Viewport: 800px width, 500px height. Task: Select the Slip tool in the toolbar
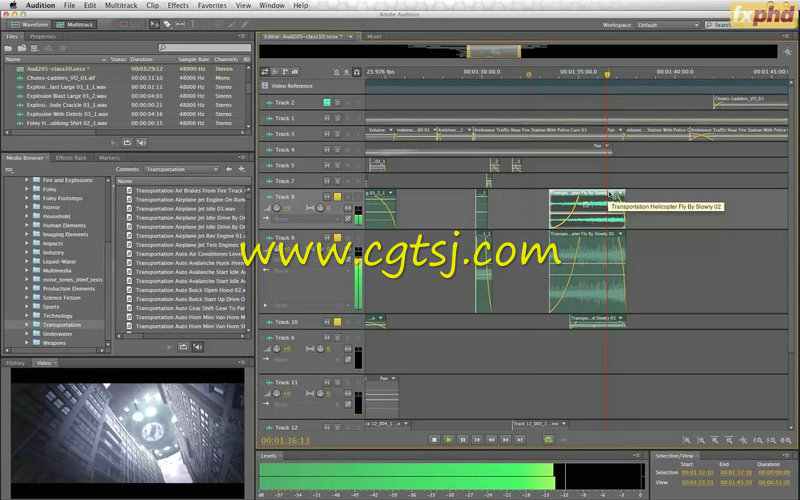180,24
